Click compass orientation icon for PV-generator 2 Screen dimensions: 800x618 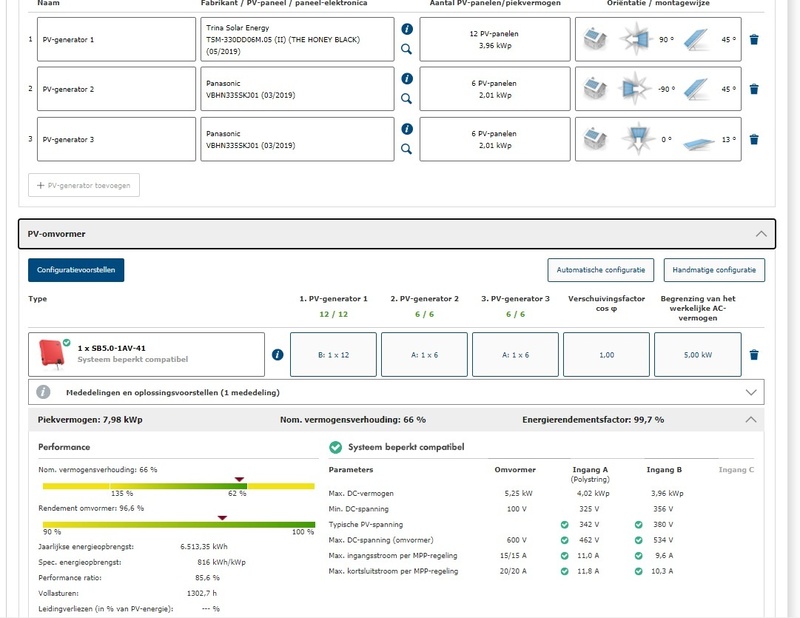click(636, 89)
